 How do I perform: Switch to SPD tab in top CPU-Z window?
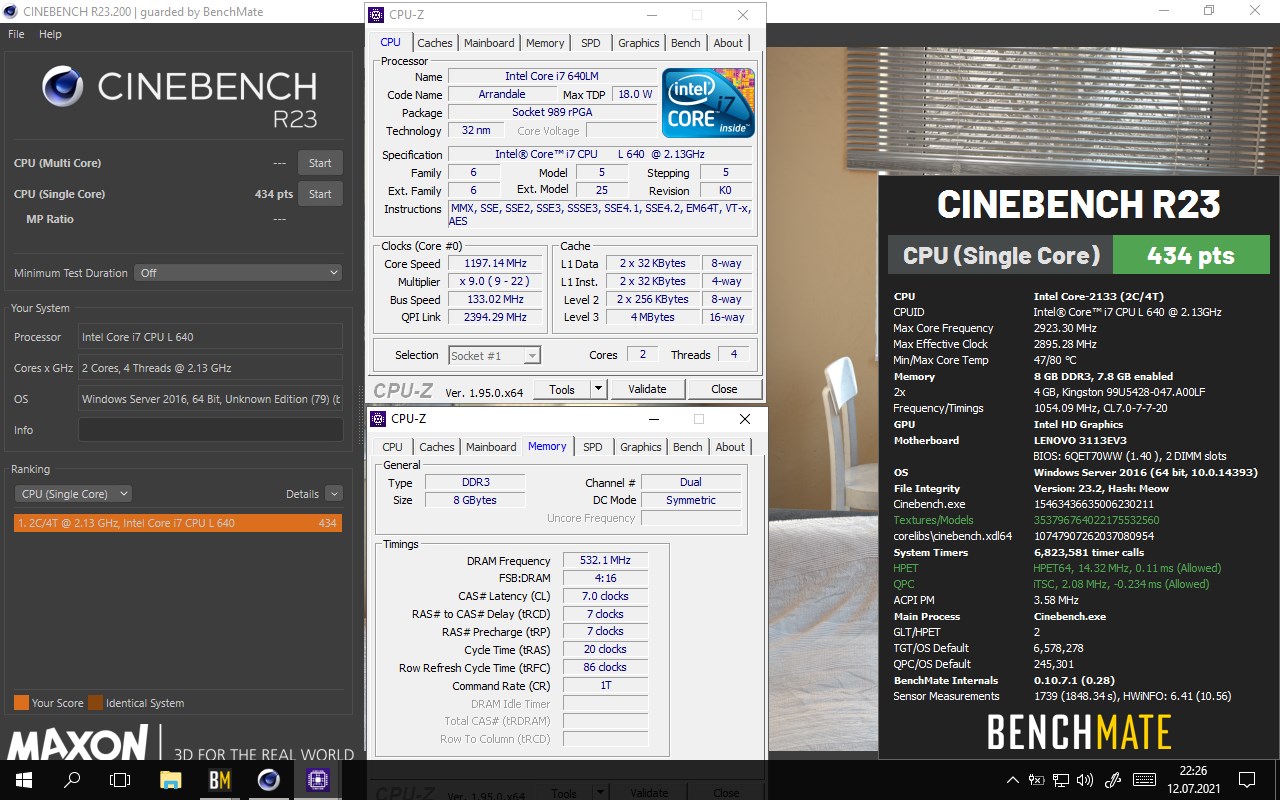(x=591, y=43)
